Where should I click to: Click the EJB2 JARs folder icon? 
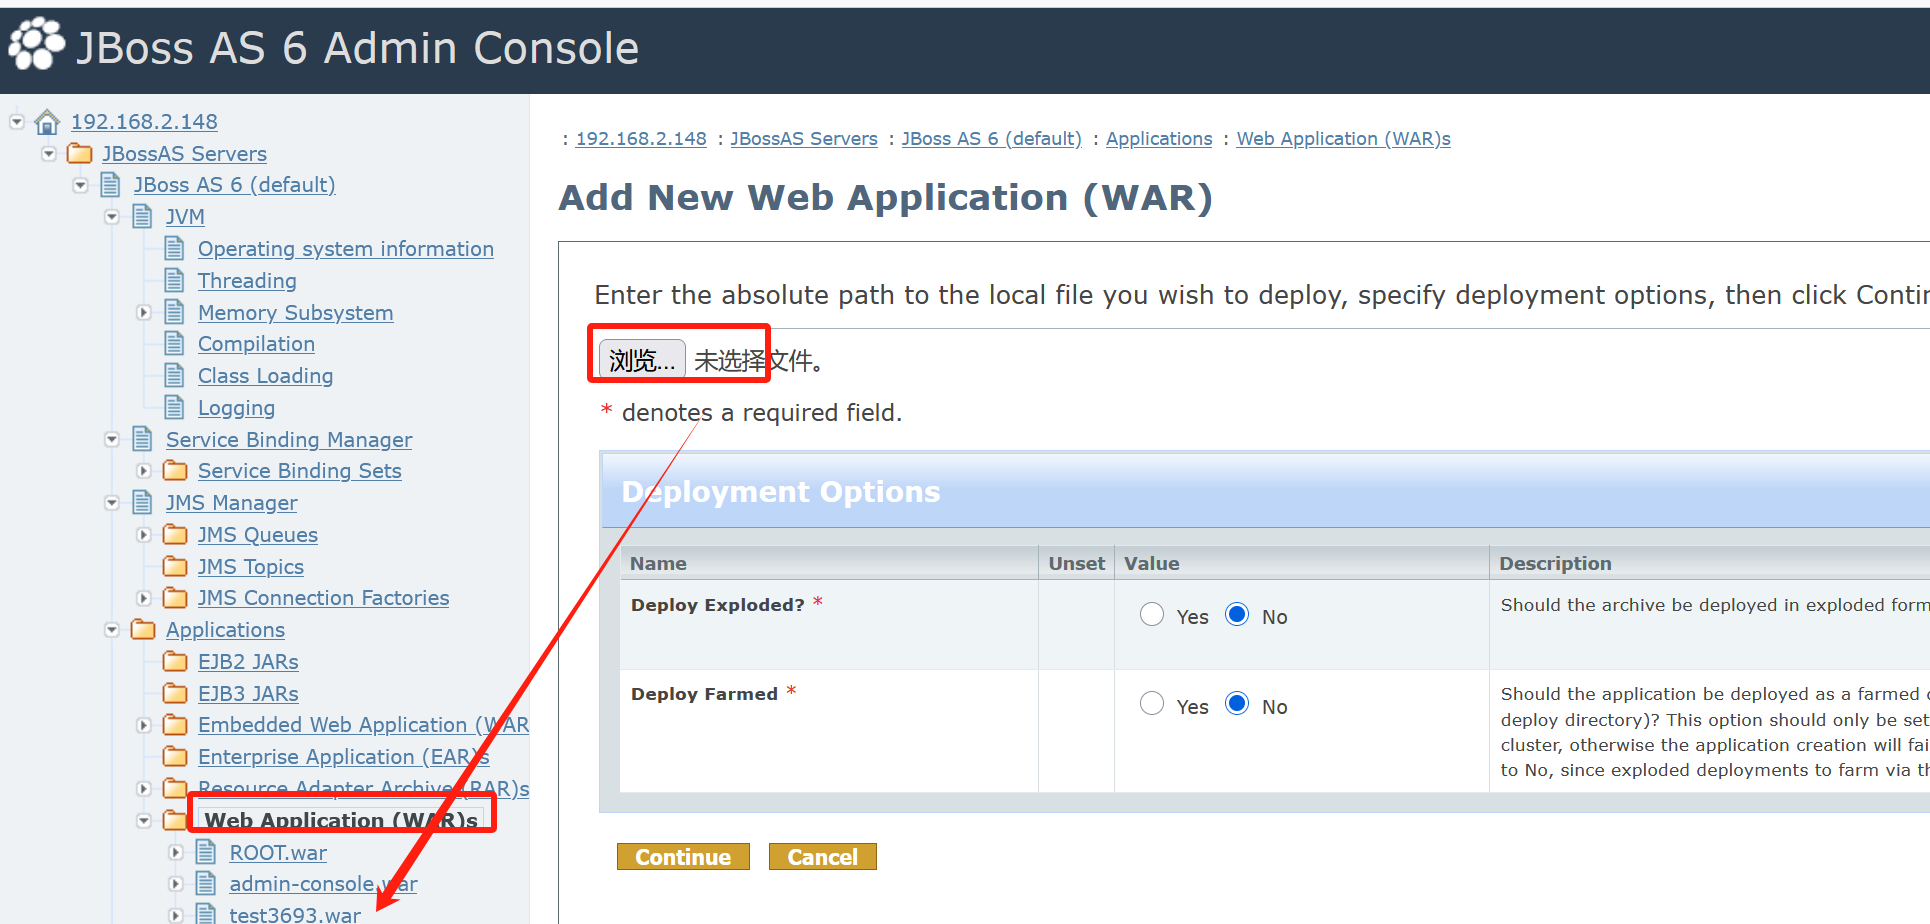click(x=175, y=661)
